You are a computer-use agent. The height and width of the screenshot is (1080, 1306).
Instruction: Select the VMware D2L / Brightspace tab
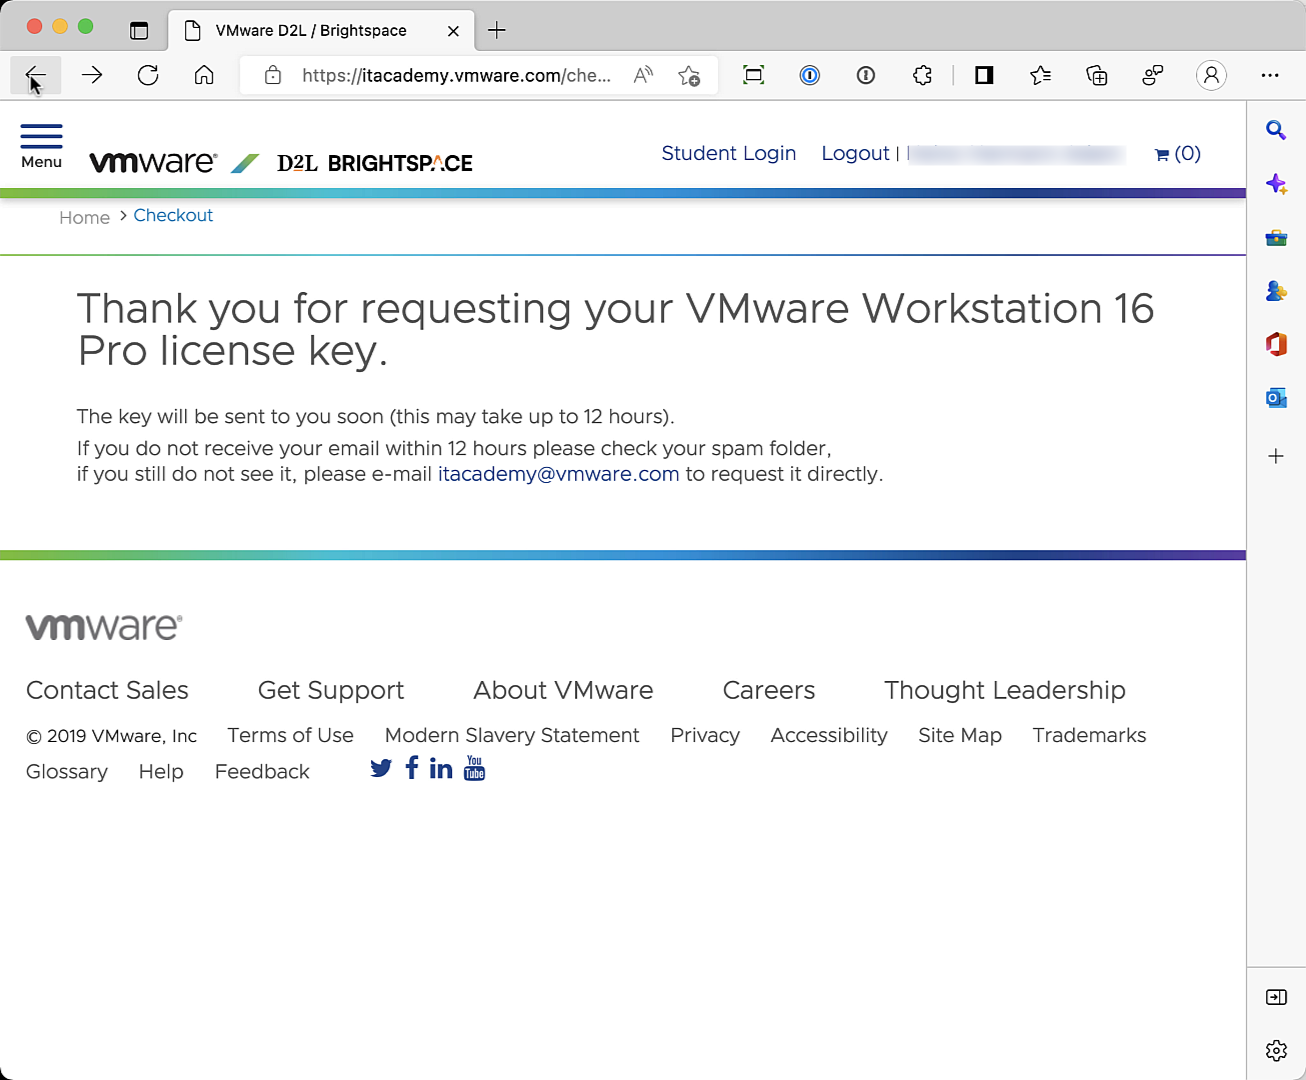pos(311,30)
